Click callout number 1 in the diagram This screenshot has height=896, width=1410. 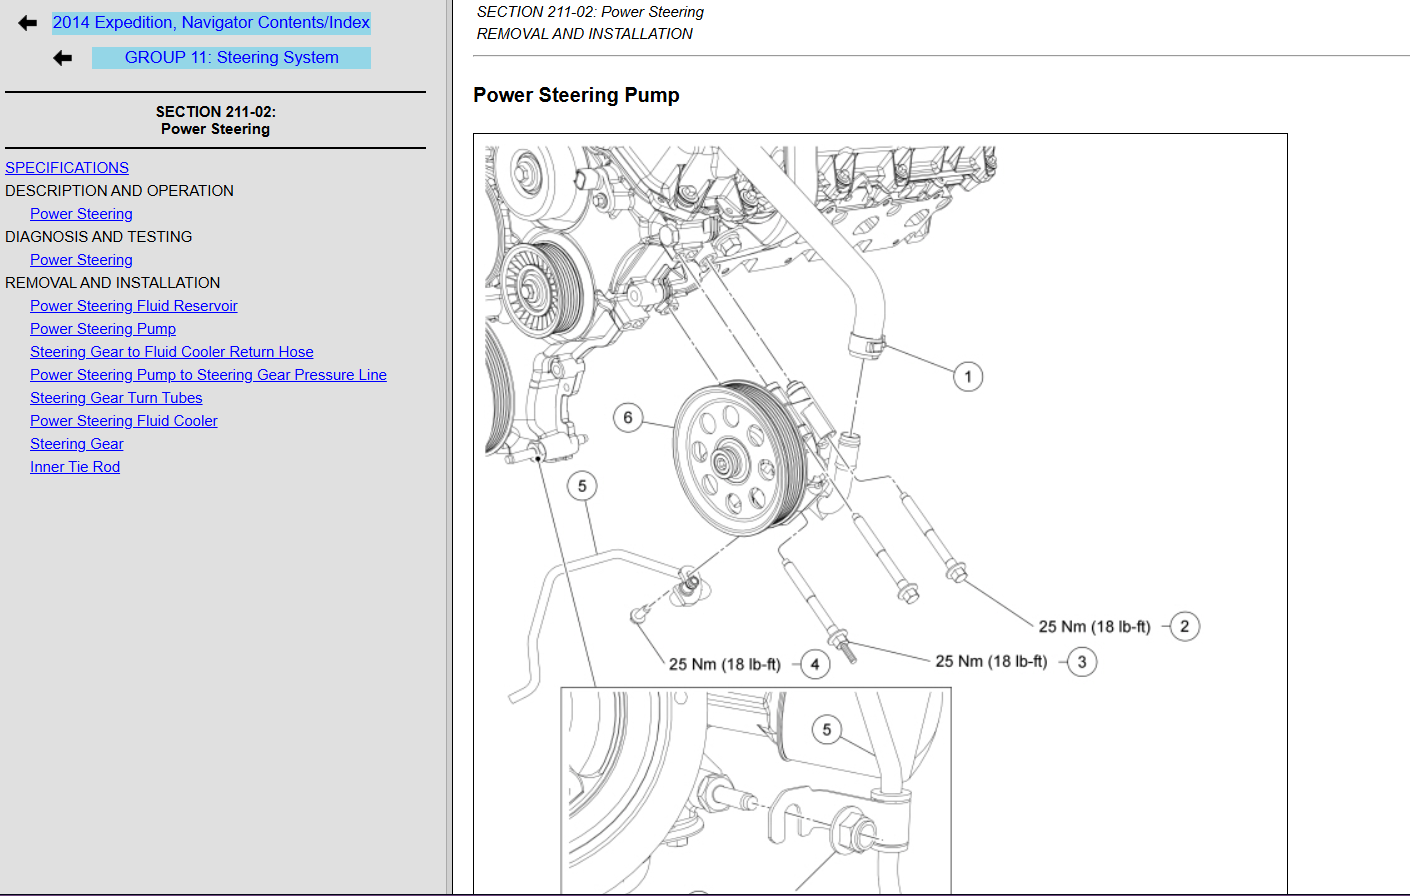pyautogui.click(x=968, y=377)
